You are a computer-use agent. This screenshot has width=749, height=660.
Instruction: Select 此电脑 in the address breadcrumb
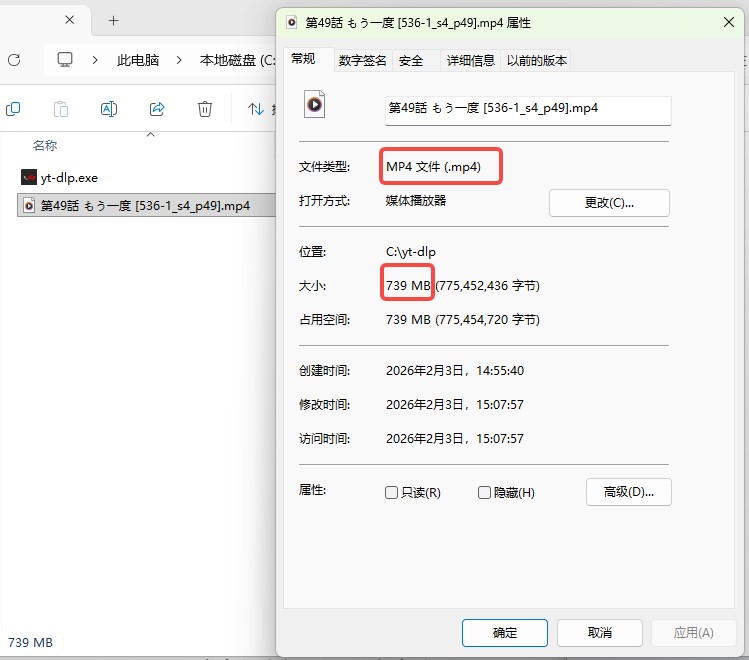[x=138, y=60]
